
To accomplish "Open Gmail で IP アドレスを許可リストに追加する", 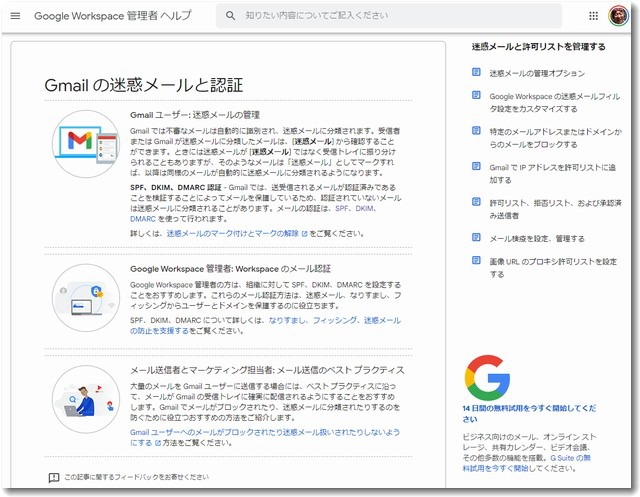I will tap(553, 173).
